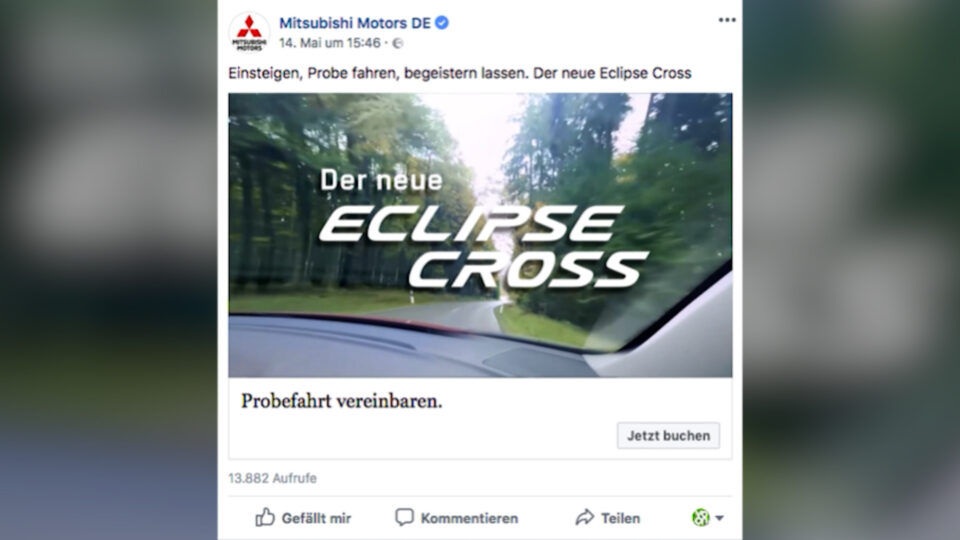Click the share arrow icon
The height and width of the screenshot is (540, 960).
[x=585, y=517]
